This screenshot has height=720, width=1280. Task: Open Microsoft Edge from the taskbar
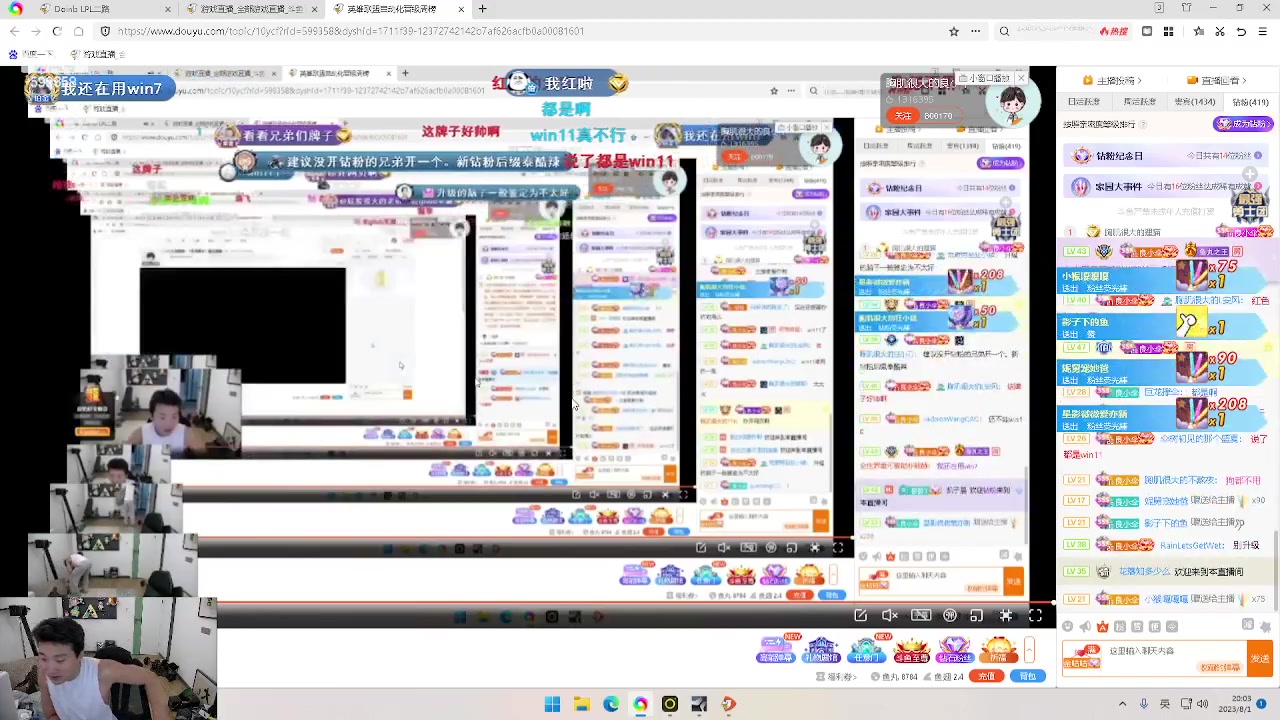coord(611,704)
